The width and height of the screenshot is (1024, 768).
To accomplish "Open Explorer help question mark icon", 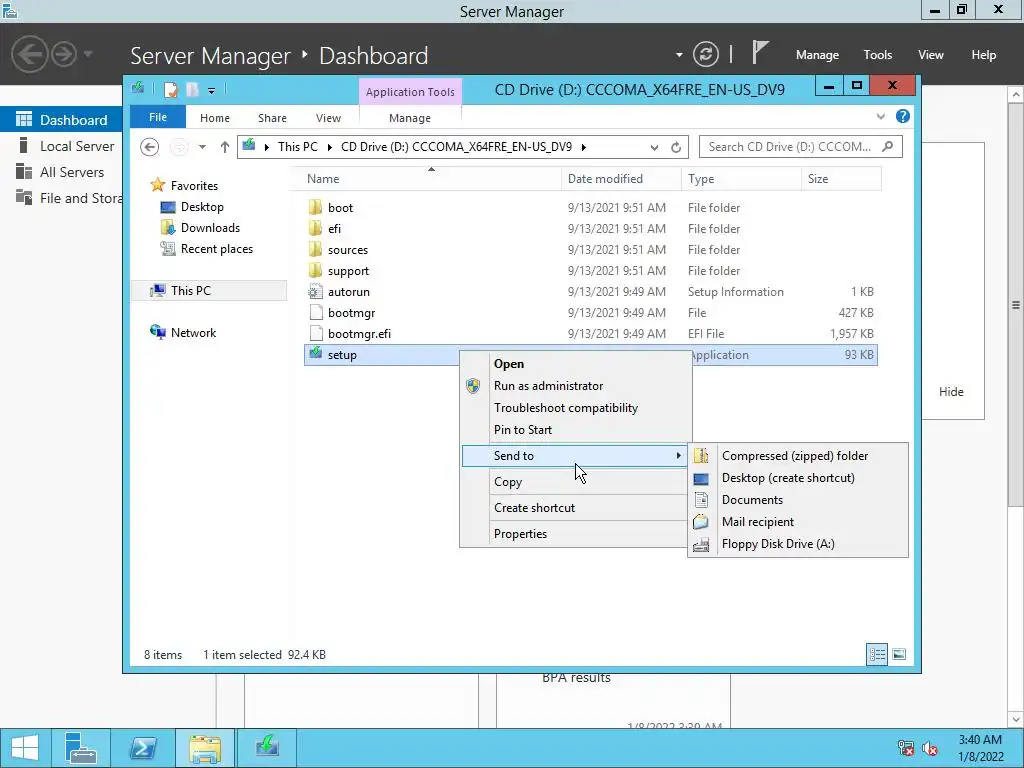I will (903, 116).
